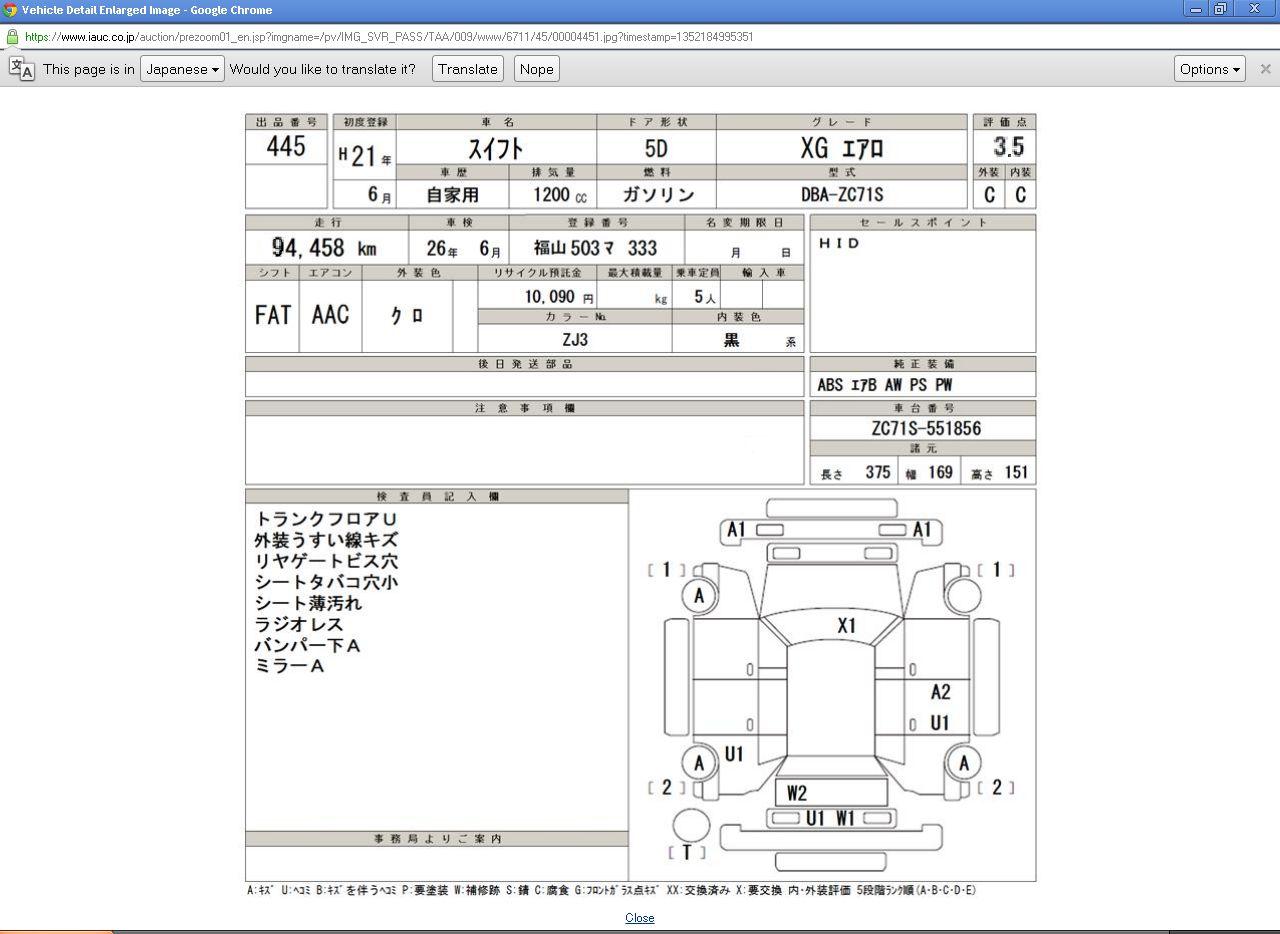
Task: Click the Close link below the sheet
Action: [x=639, y=918]
